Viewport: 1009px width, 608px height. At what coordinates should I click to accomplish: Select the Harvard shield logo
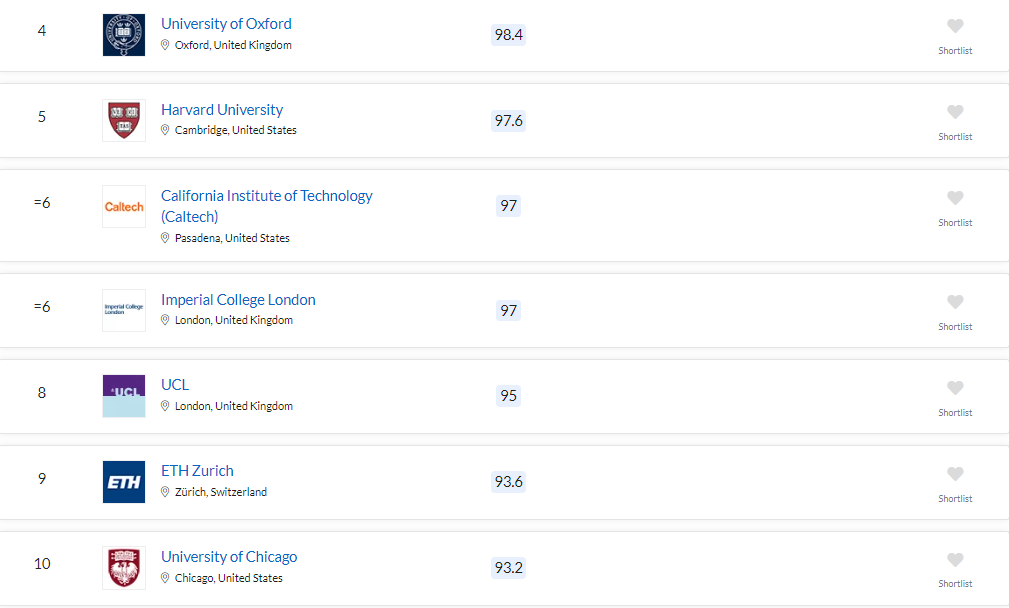[124, 120]
